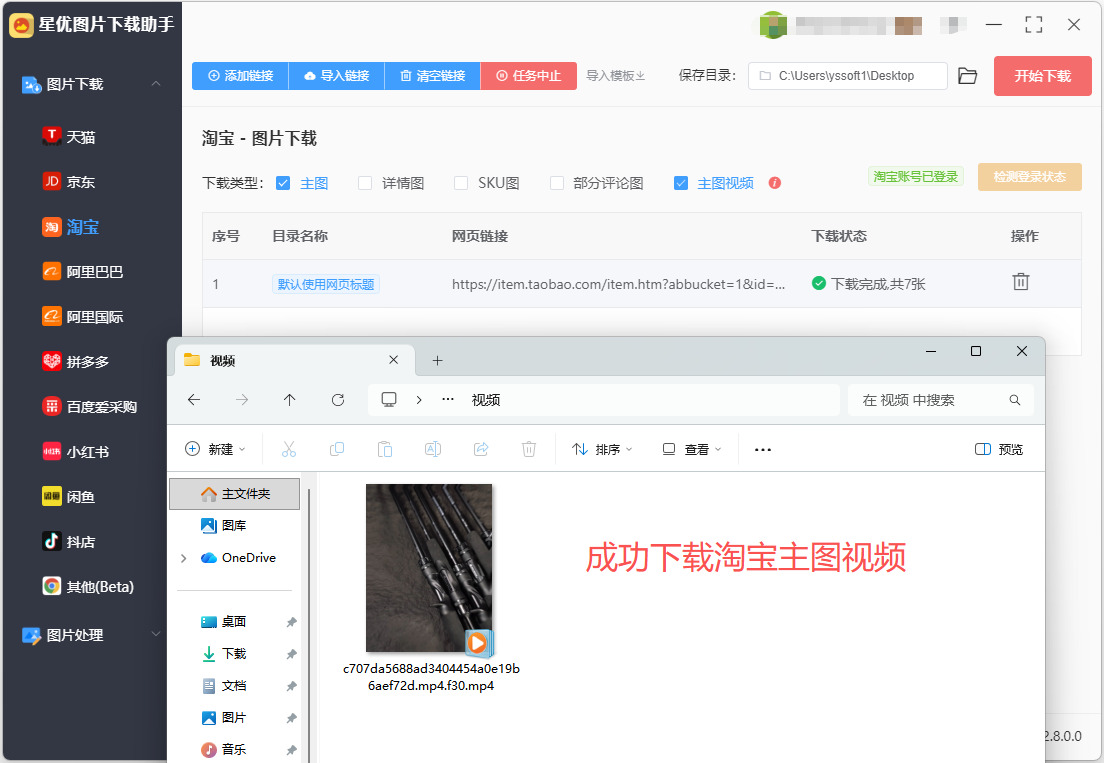Click the 开始下载 button
This screenshot has height=763, width=1104.
pyautogui.click(x=1043, y=76)
